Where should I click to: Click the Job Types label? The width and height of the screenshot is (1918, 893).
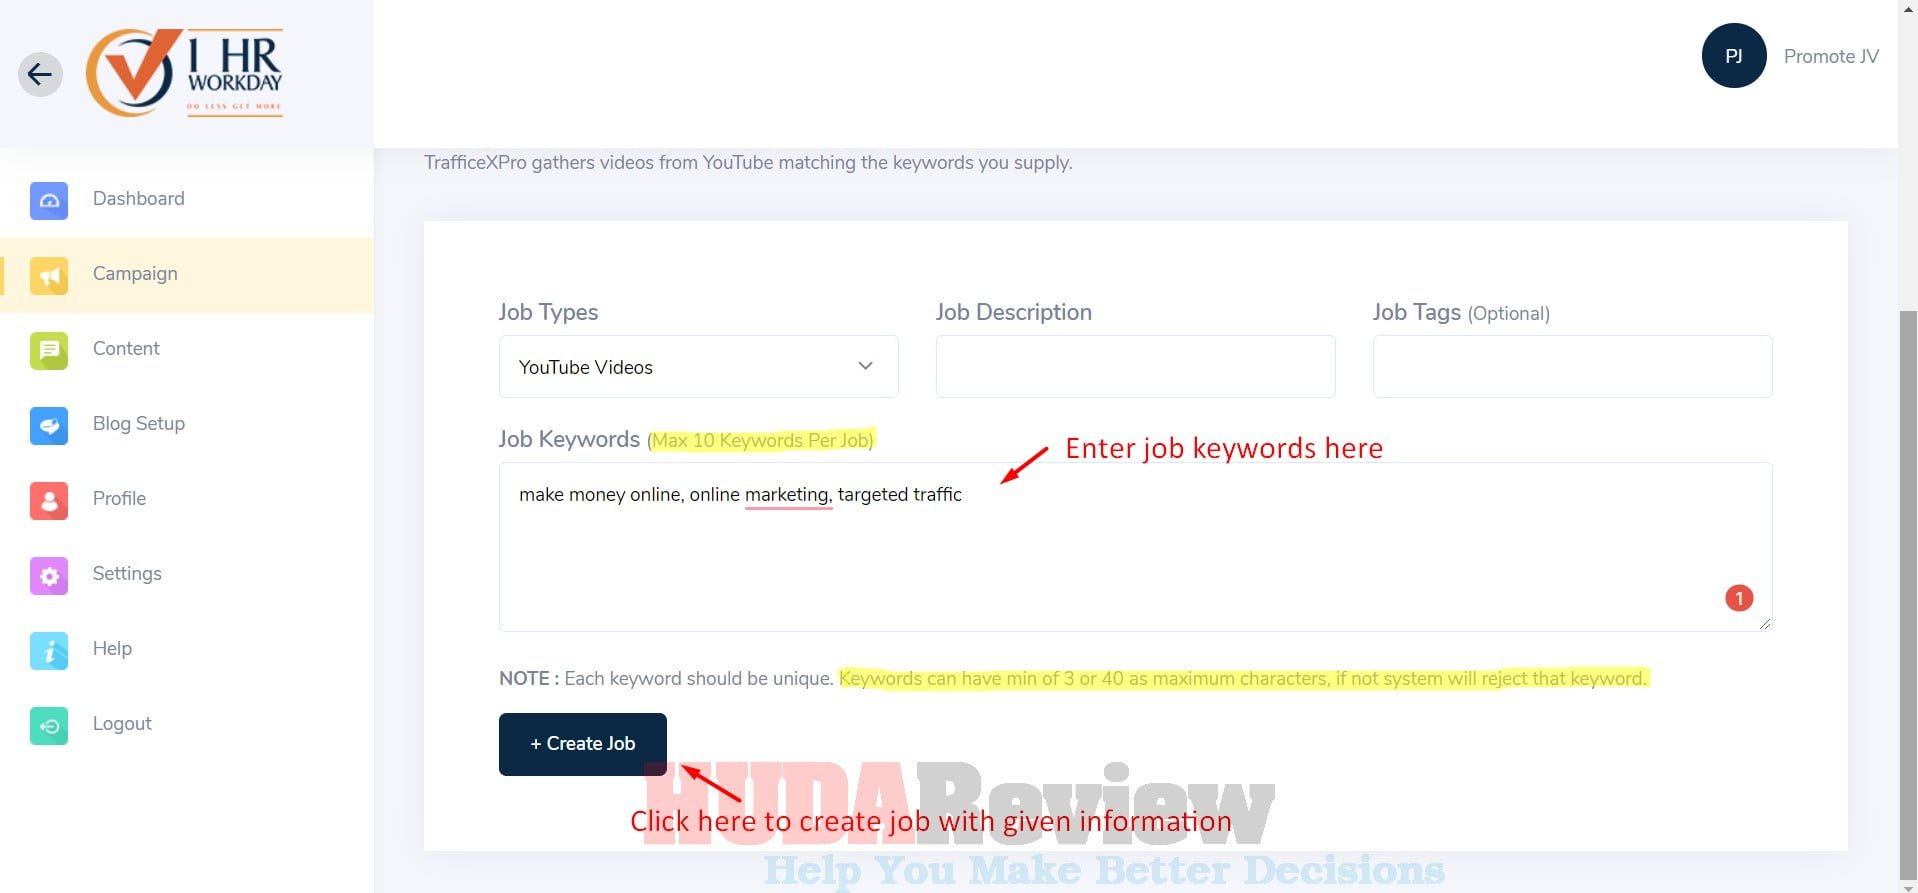pos(548,312)
